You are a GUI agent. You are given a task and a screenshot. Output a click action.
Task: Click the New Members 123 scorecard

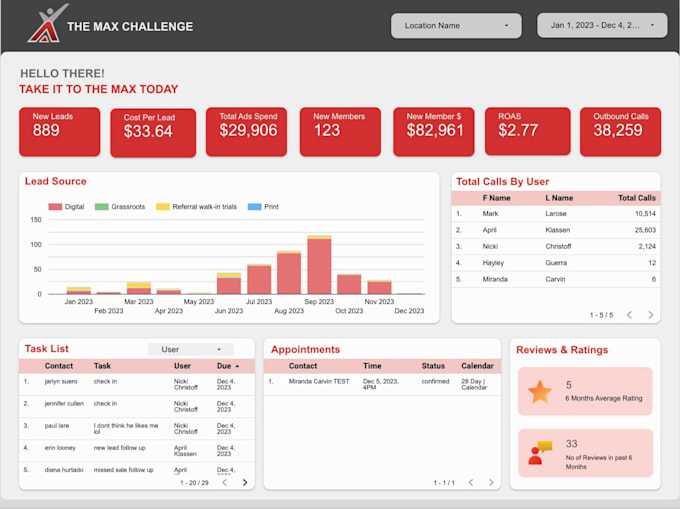click(340, 132)
